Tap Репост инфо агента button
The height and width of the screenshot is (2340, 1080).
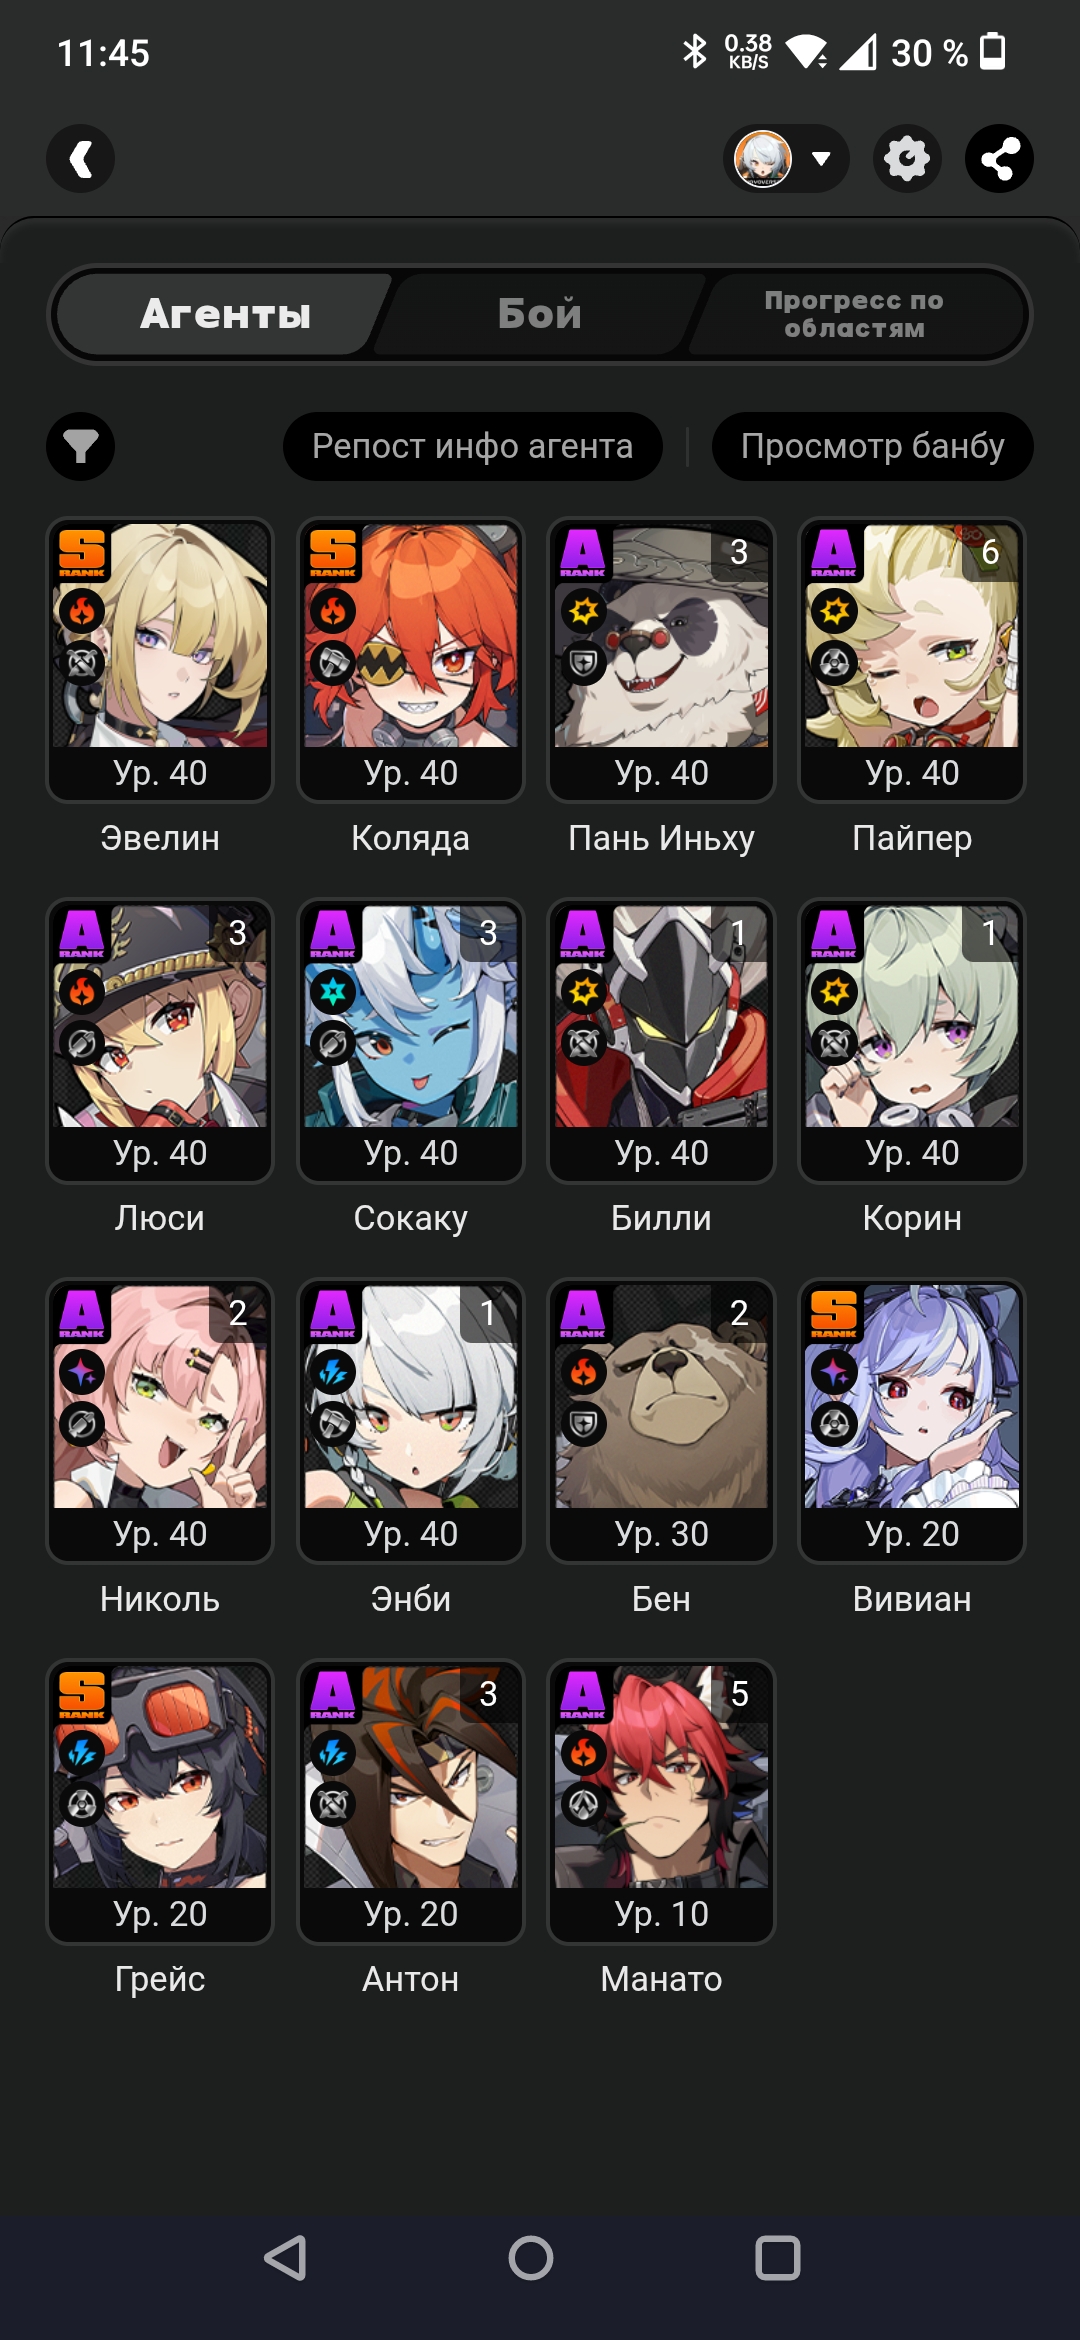(472, 446)
